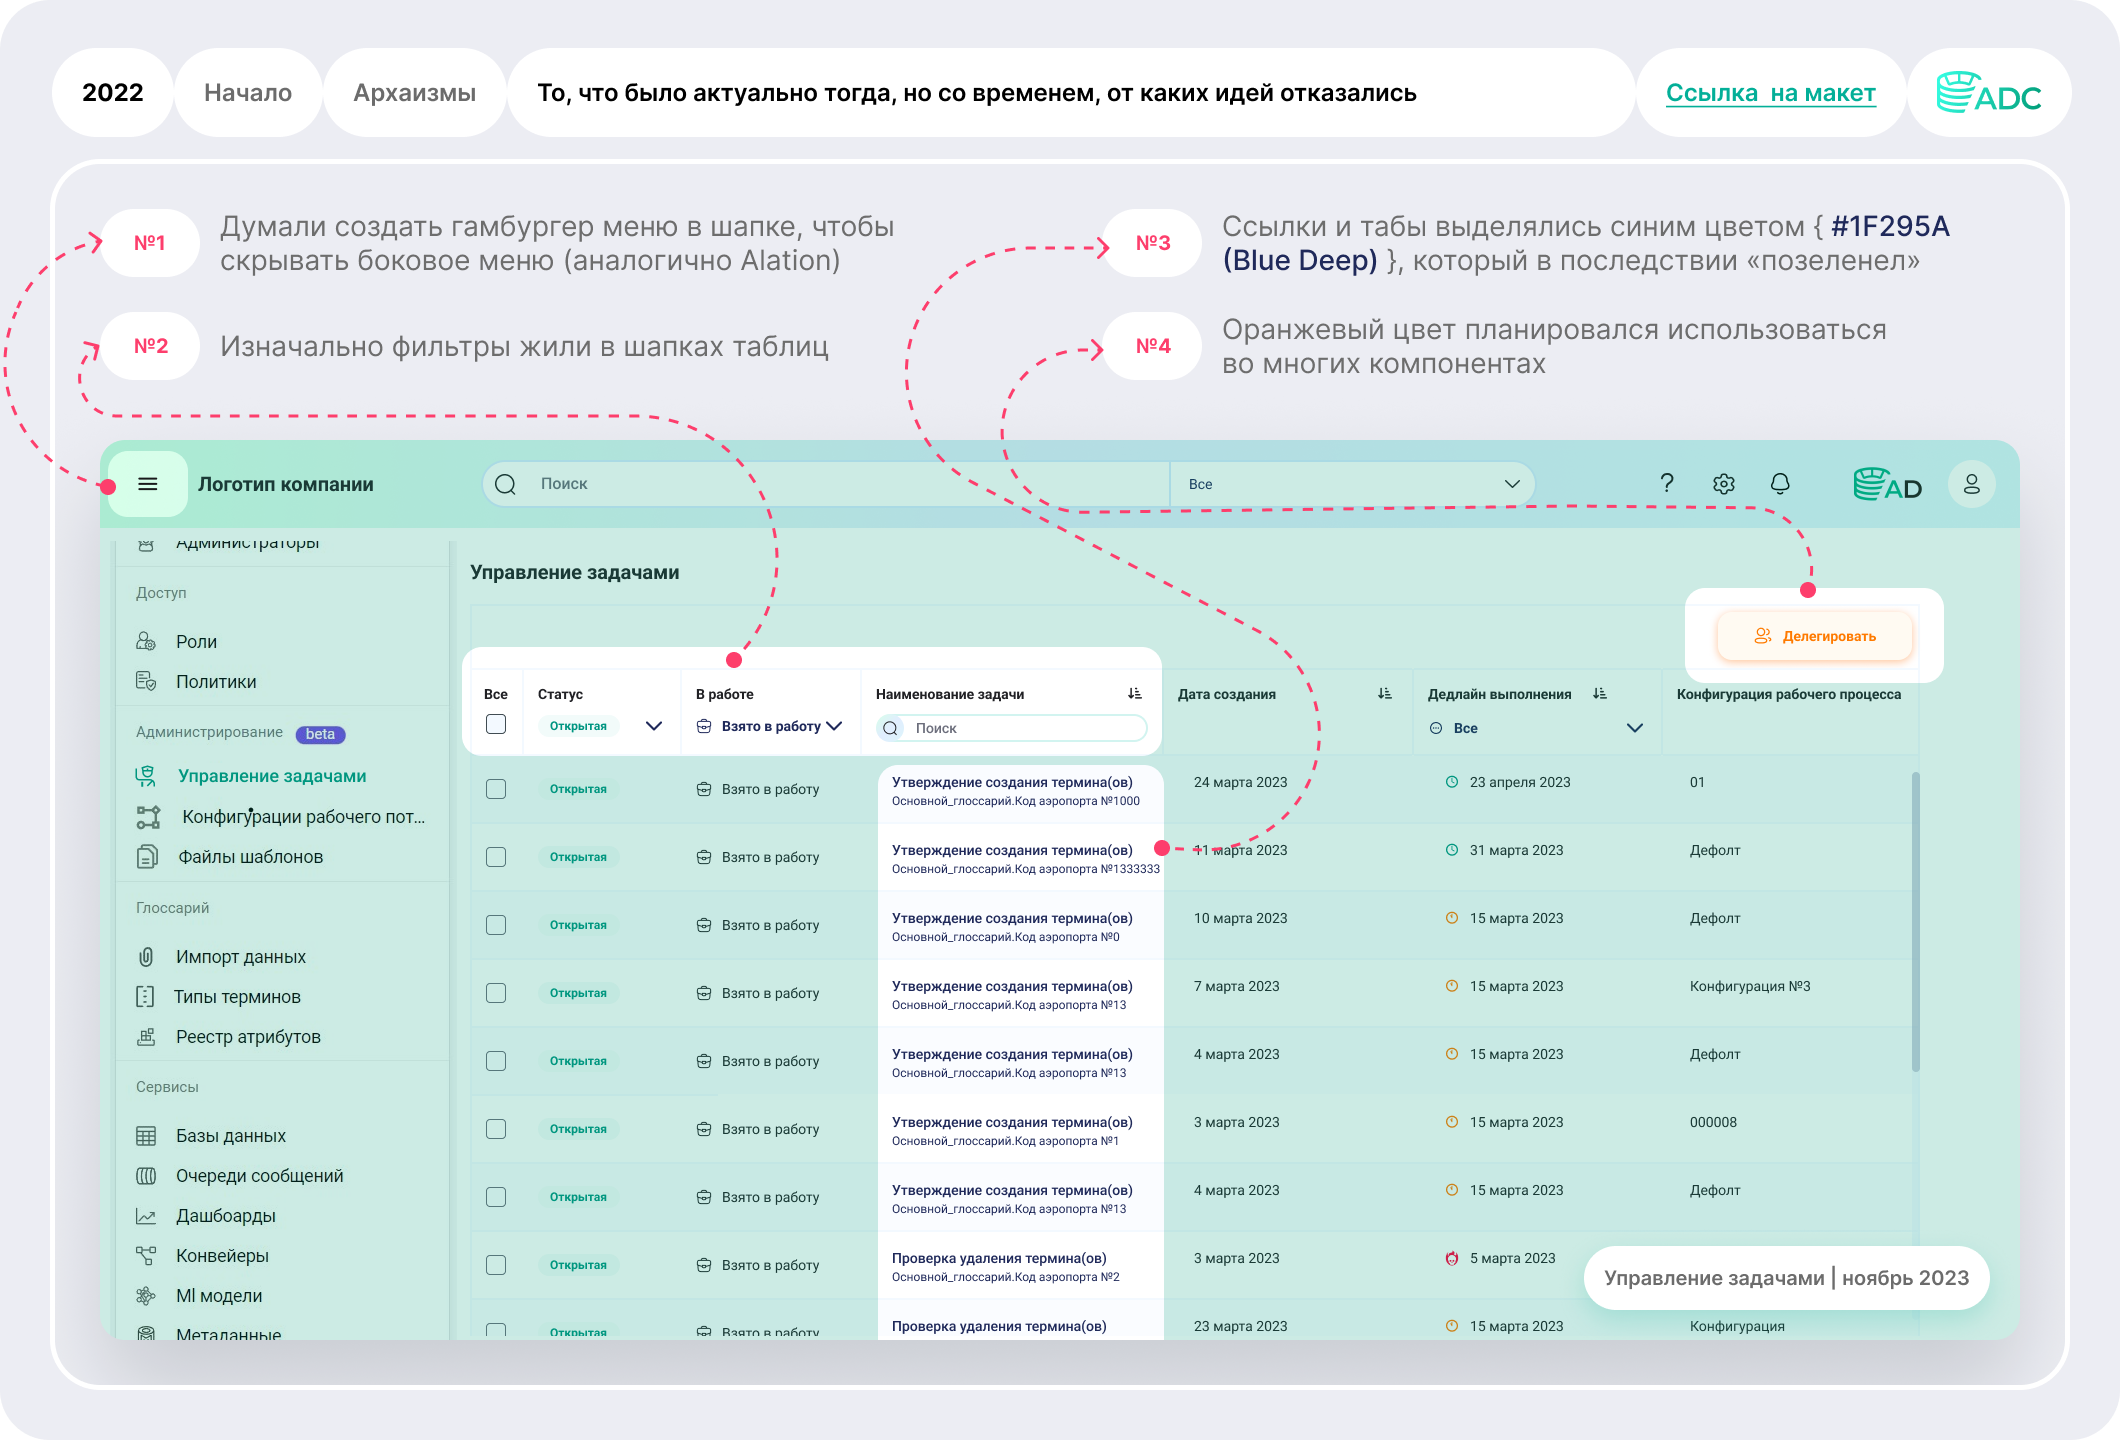Check the row with configuration 000008
Screen dimensions: 2120x1440
[496, 1129]
